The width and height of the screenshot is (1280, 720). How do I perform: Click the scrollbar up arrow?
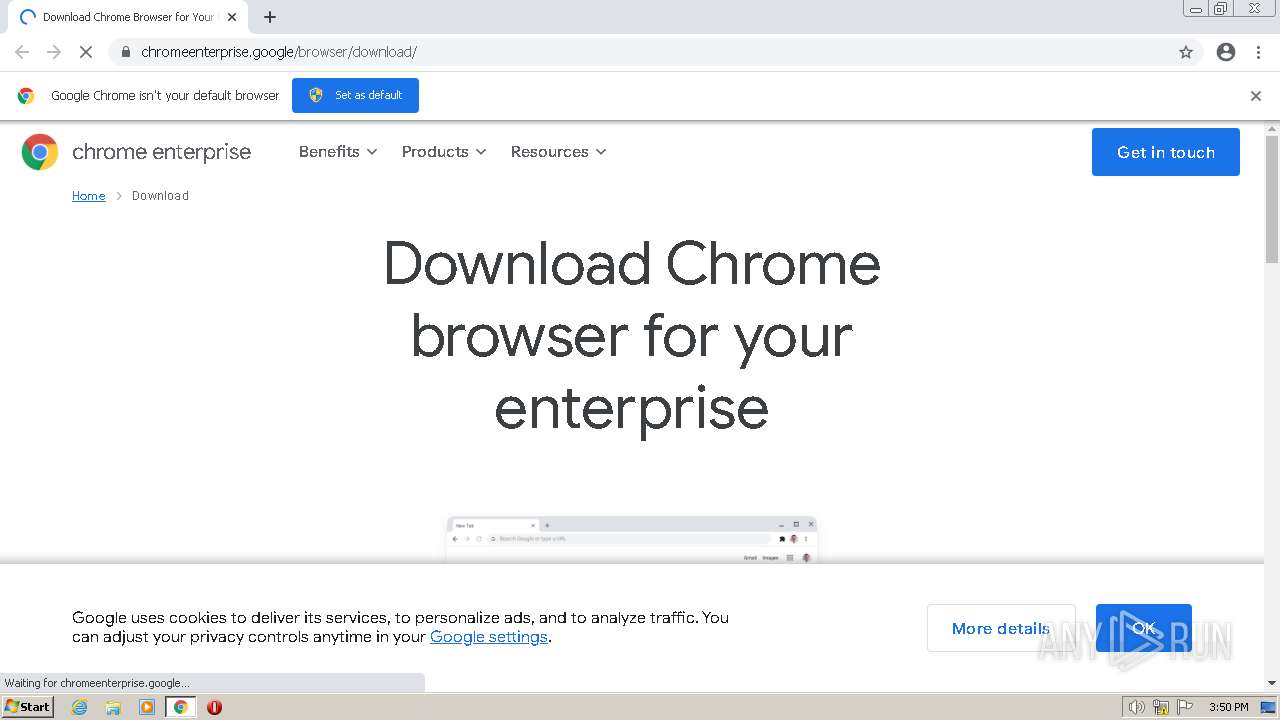[1272, 129]
